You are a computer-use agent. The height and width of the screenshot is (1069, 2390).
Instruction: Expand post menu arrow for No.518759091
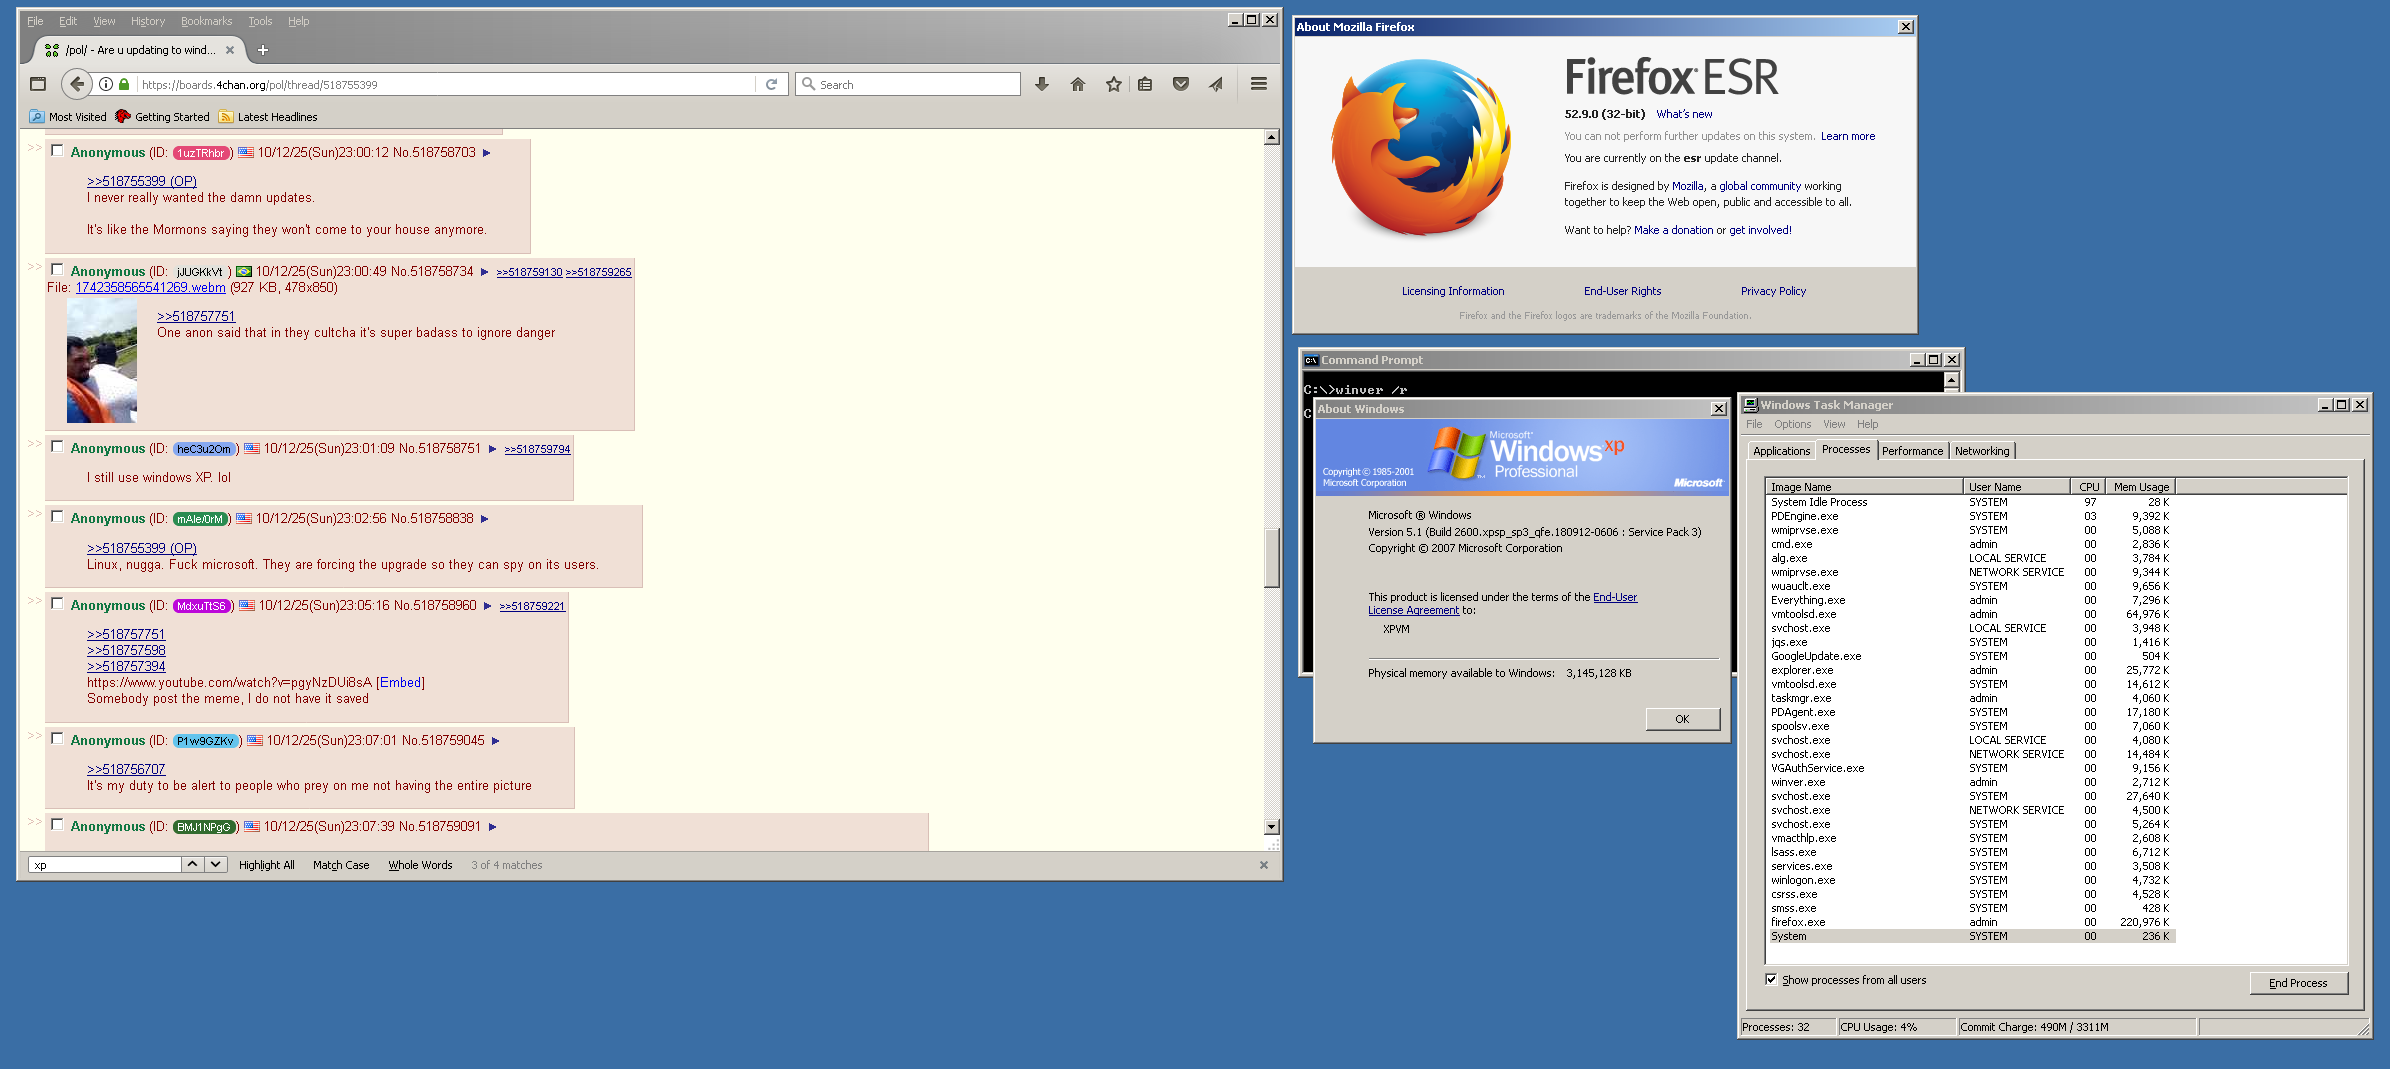pos(493,827)
